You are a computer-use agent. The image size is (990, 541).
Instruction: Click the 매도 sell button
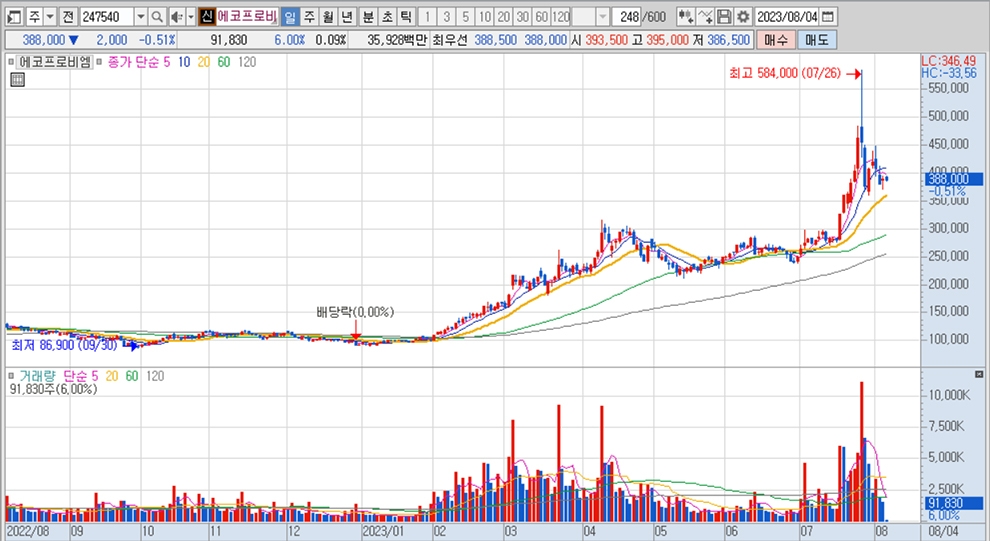coord(816,40)
